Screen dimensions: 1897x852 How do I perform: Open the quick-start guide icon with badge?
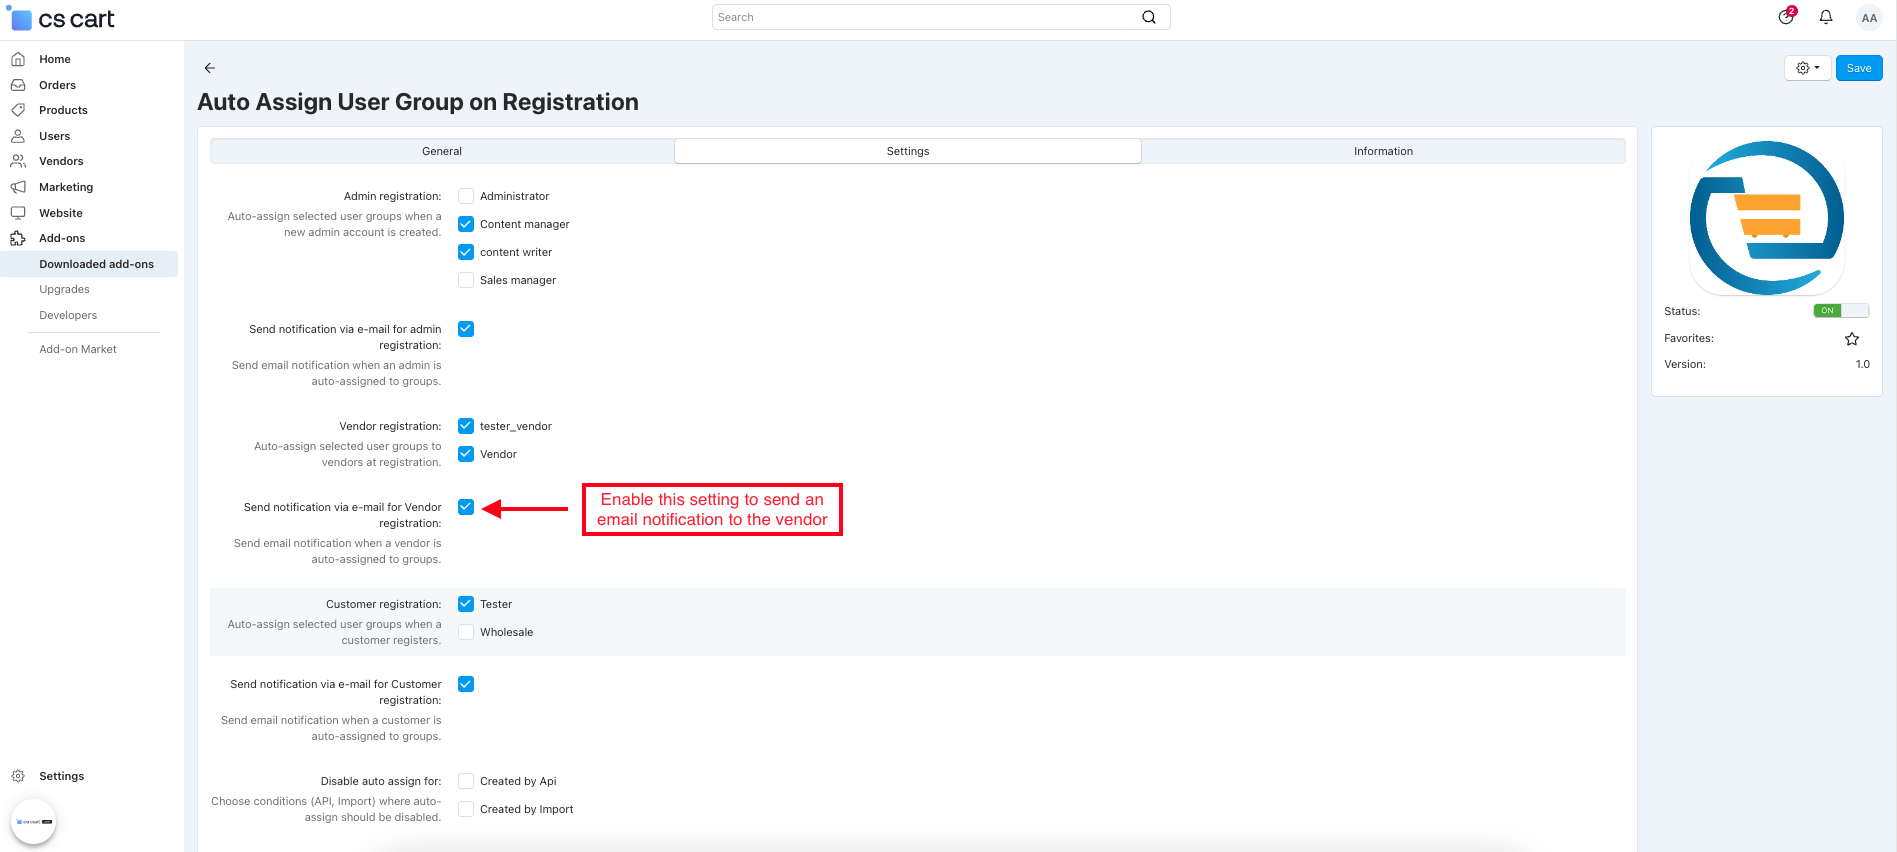point(1786,17)
